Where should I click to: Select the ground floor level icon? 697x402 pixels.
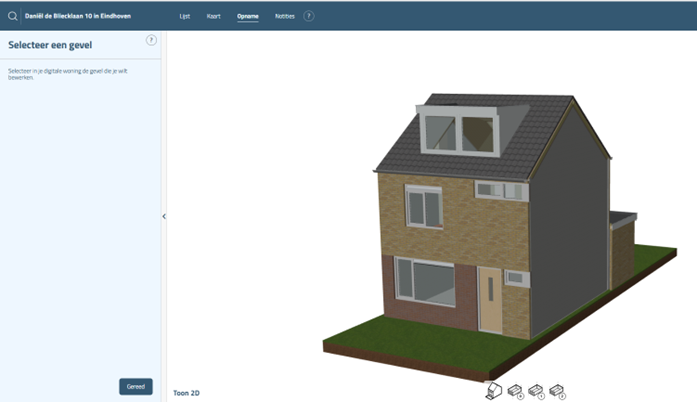(516, 391)
